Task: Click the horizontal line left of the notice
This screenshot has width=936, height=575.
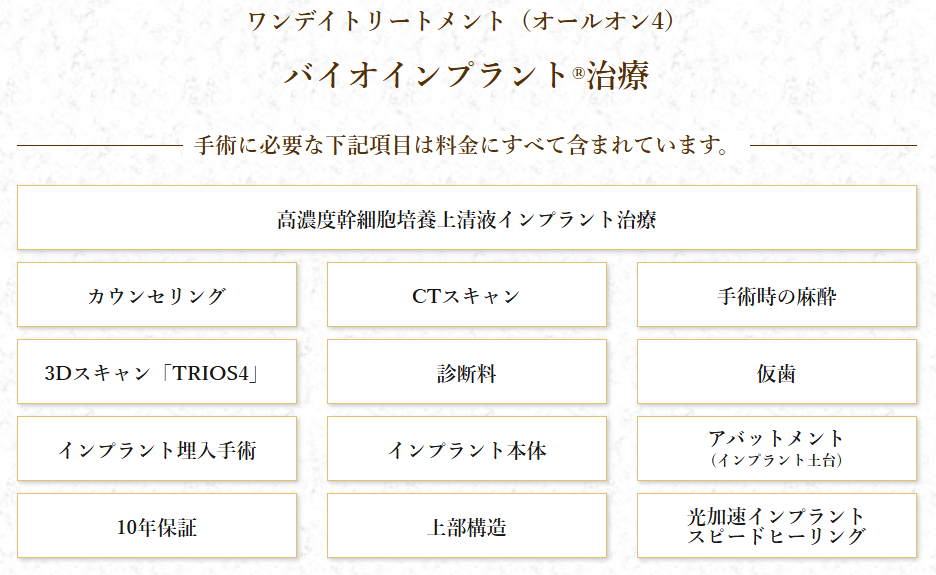Action: point(98,146)
